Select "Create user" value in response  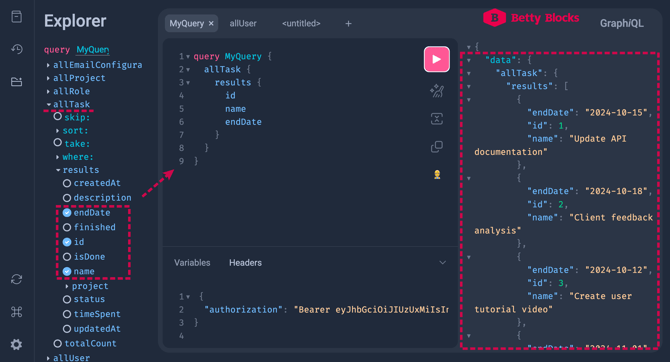coord(600,296)
